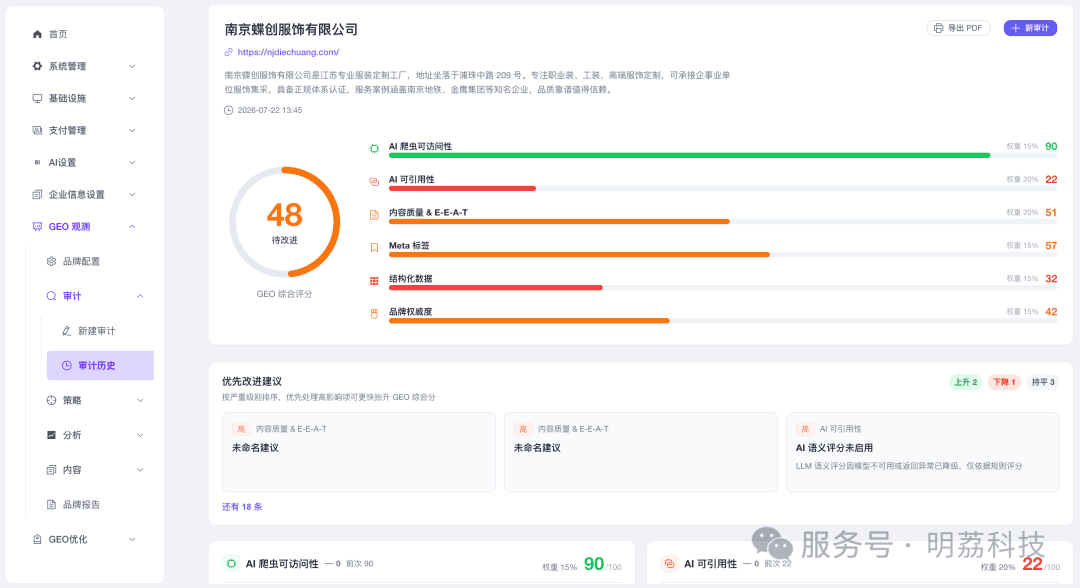Click the GEO 观测 sidebar icon
This screenshot has width=1080, height=588.
[x=37, y=227]
